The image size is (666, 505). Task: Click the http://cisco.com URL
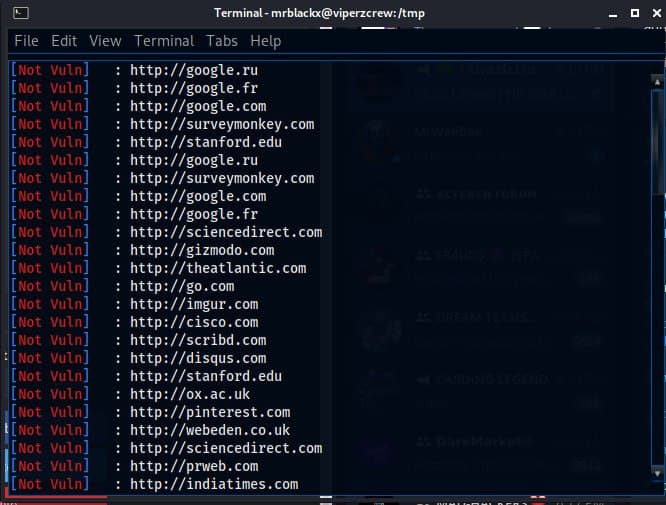[193, 322]
